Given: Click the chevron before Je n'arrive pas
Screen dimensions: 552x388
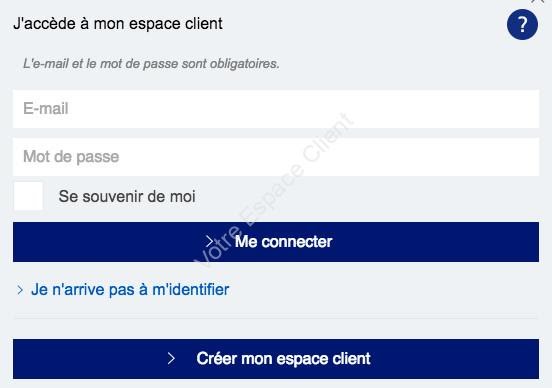Looking at the screenshot, I should (20, 290).
